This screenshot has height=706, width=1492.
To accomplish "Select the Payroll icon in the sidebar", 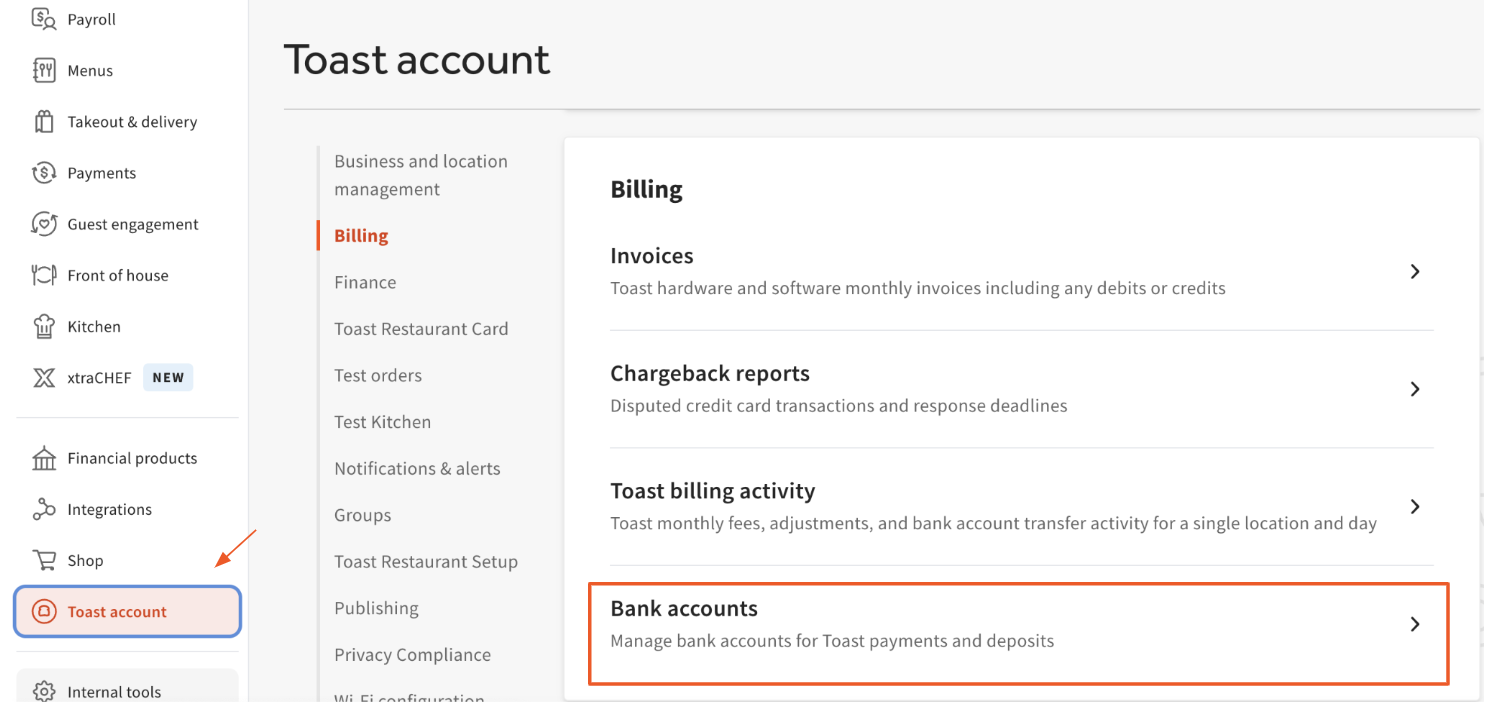I will click(42, 18).
